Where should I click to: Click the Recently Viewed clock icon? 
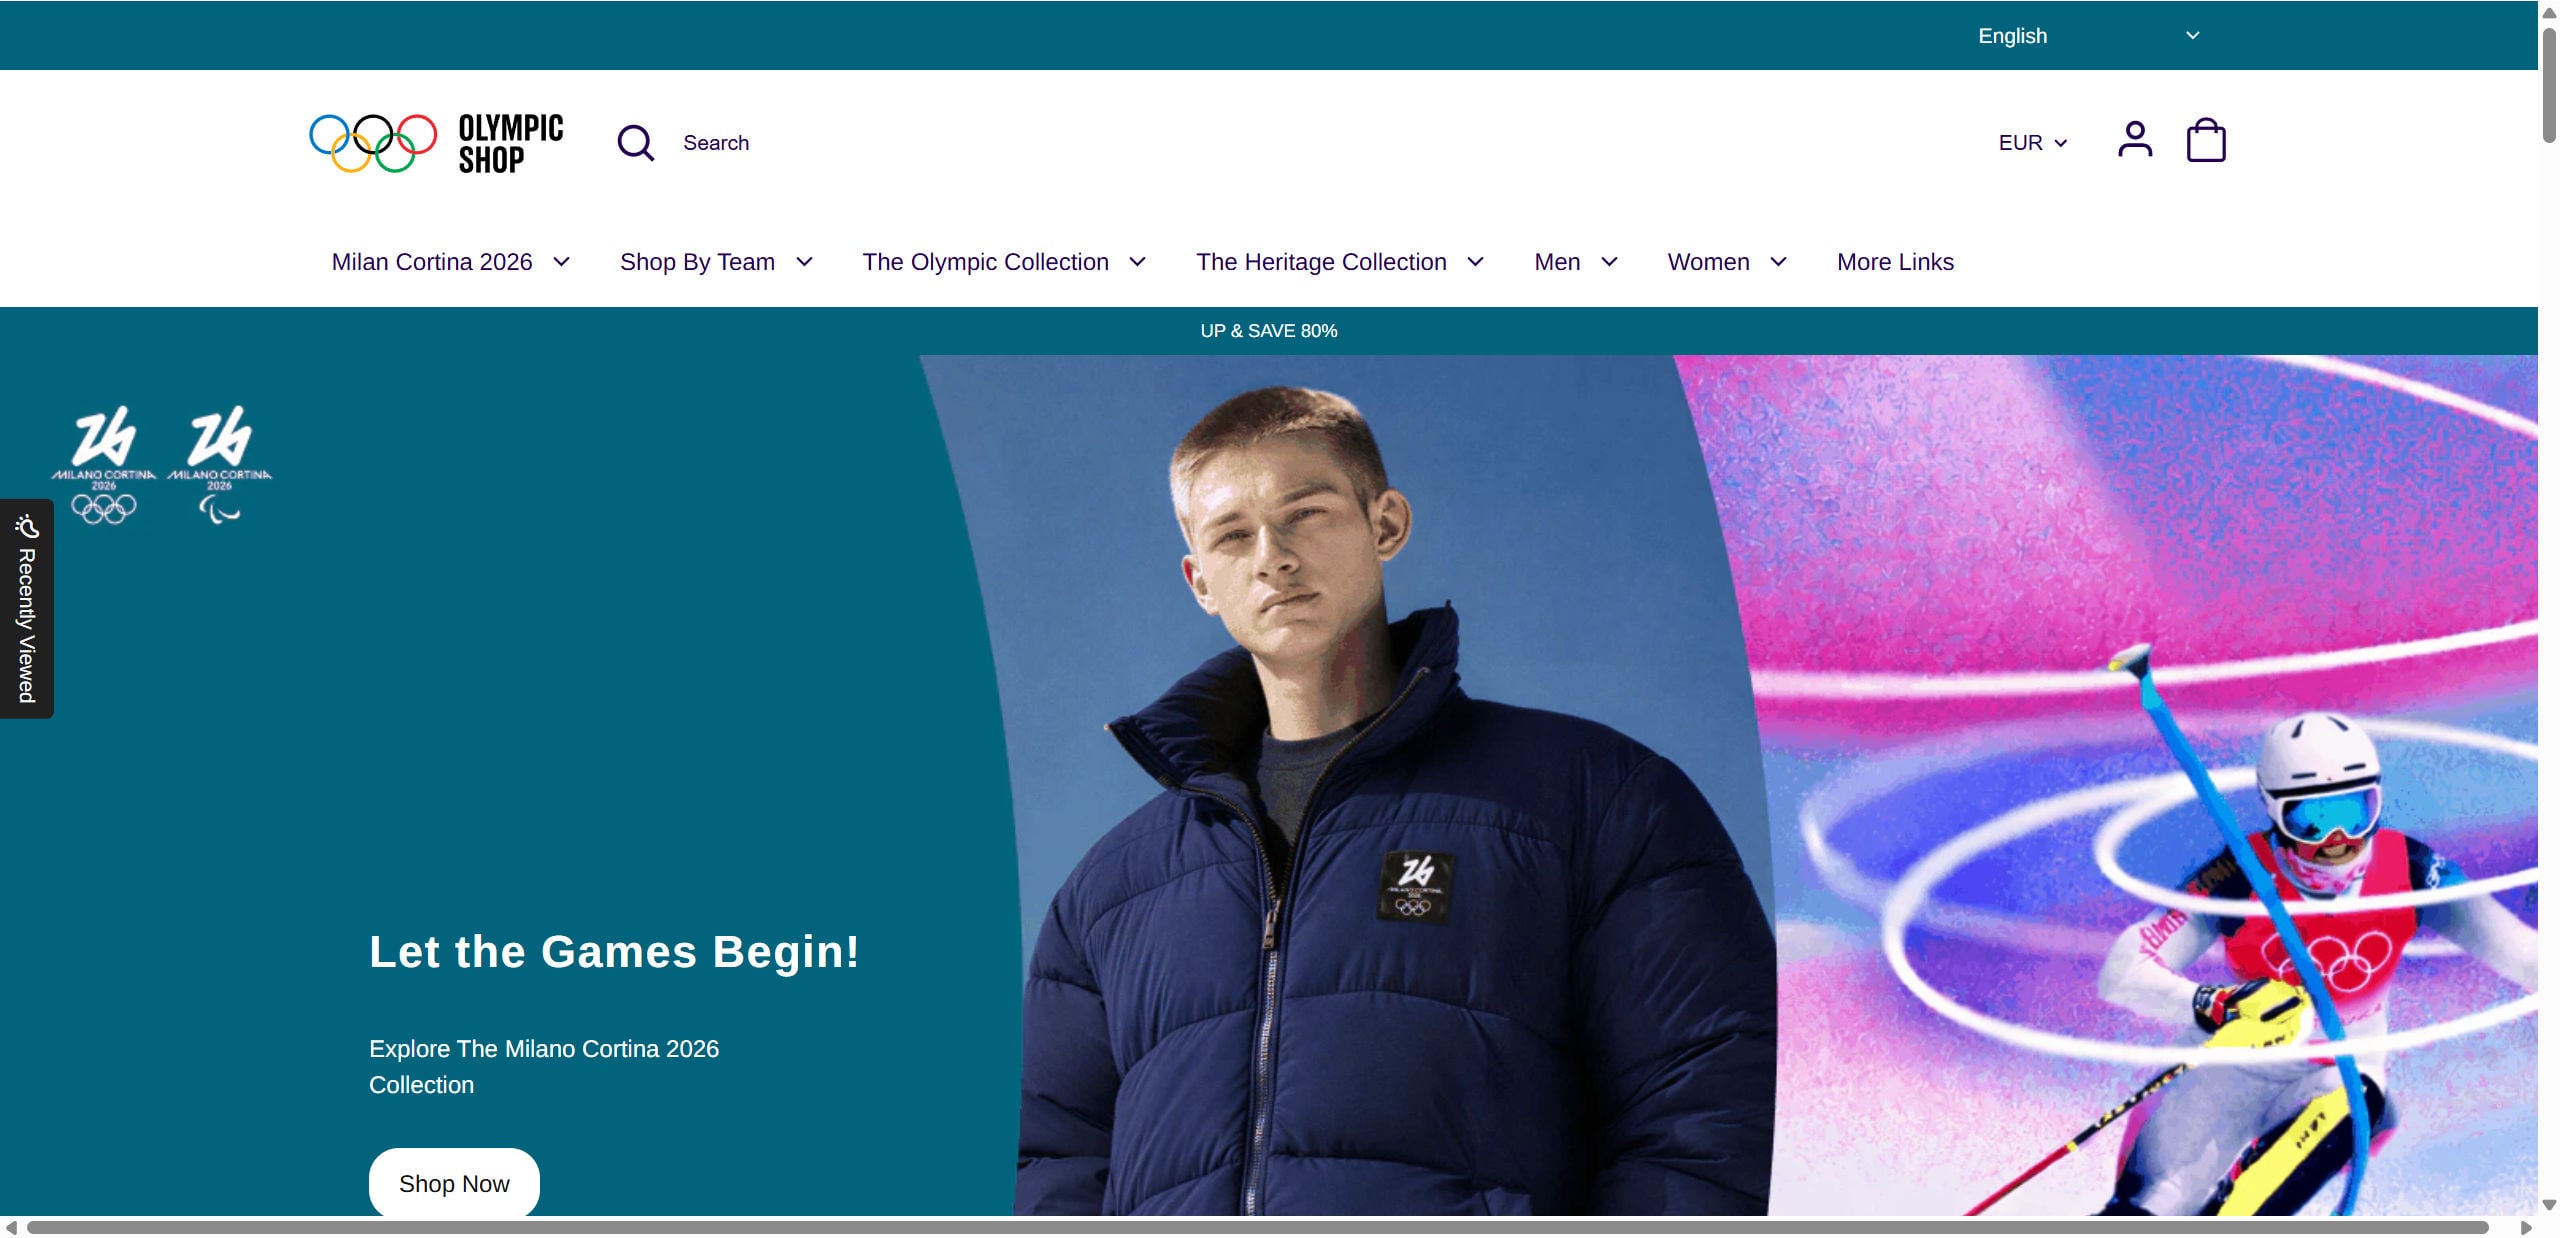(26, 526)
